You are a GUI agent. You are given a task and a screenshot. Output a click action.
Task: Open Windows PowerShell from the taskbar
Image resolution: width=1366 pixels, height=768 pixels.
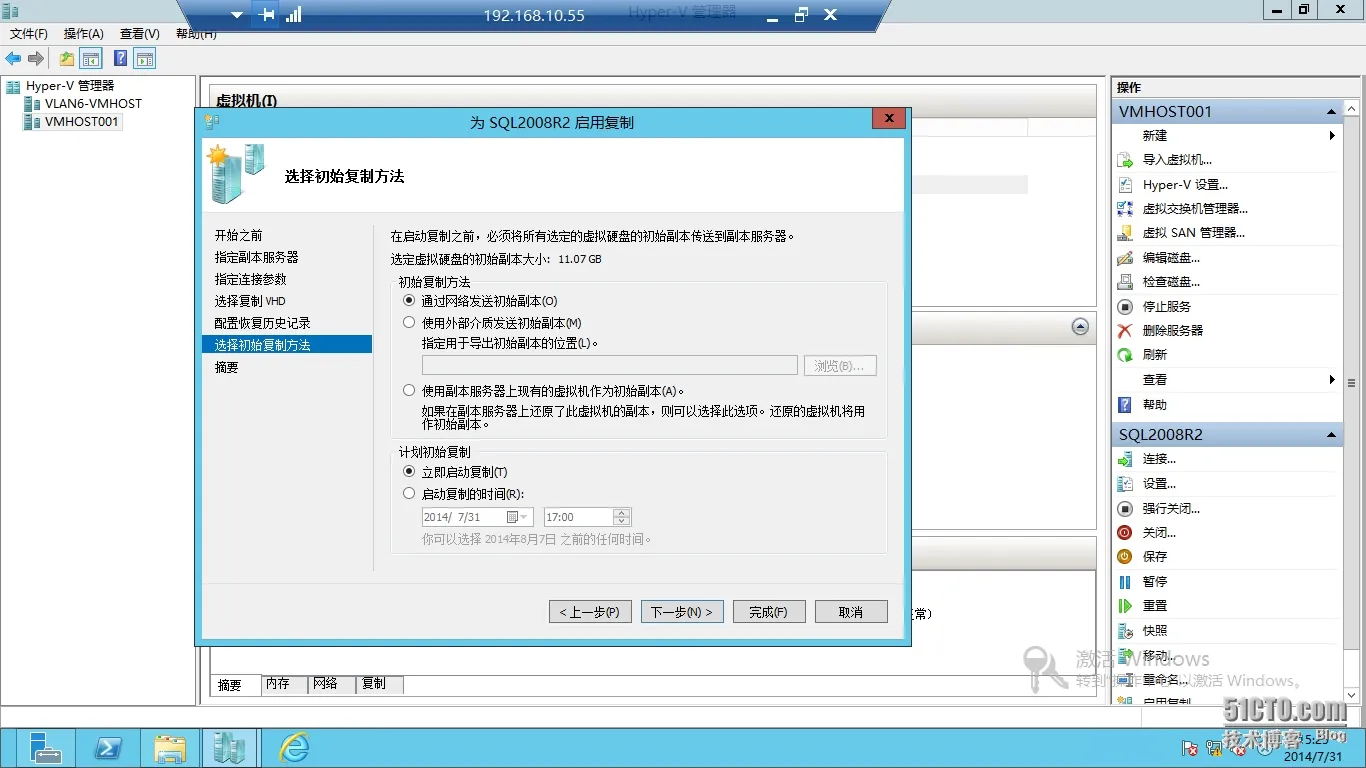108,748
